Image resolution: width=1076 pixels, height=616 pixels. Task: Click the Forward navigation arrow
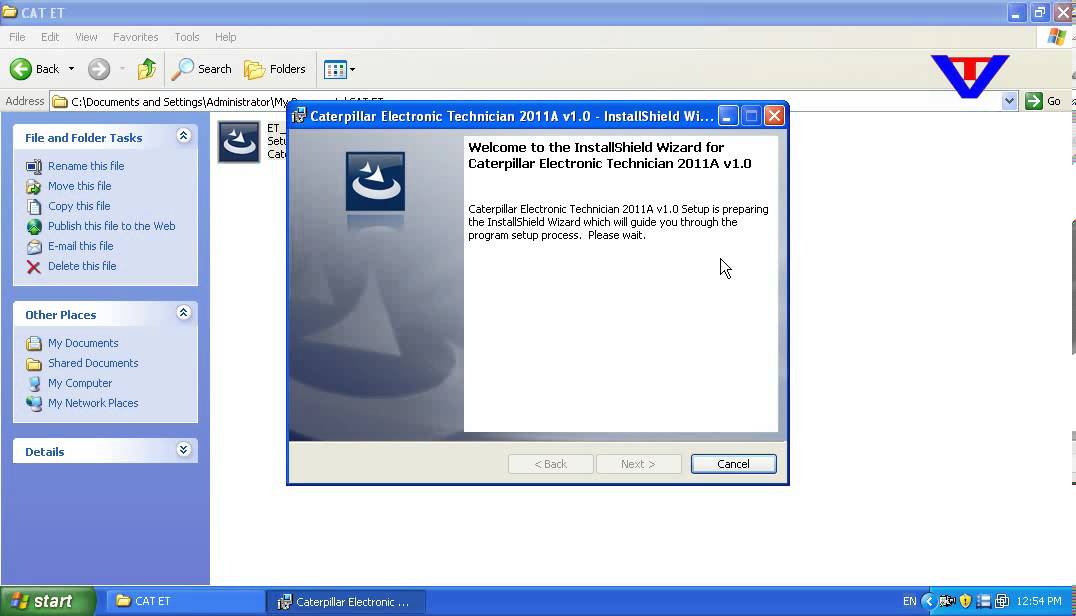99,69
